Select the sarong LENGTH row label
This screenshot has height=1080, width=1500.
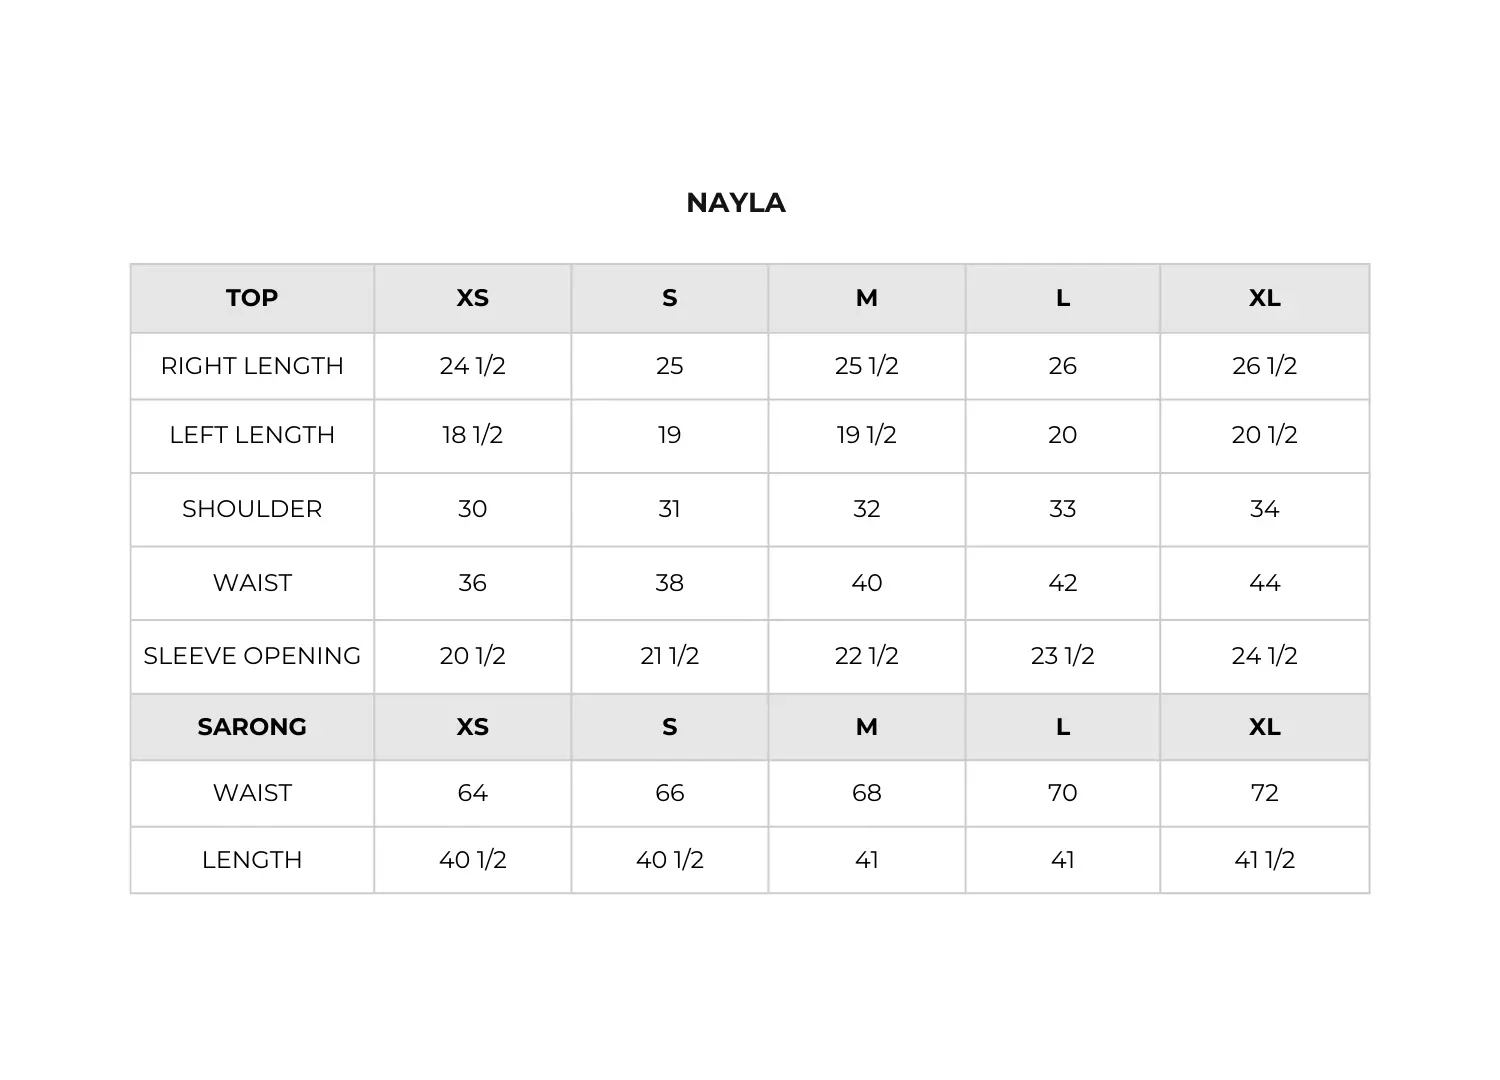pyautogui.click(x=252, y=860)
